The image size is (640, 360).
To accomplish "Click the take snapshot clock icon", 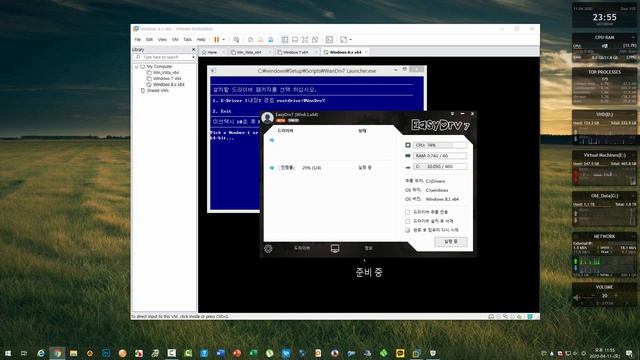I will (250, 40).
